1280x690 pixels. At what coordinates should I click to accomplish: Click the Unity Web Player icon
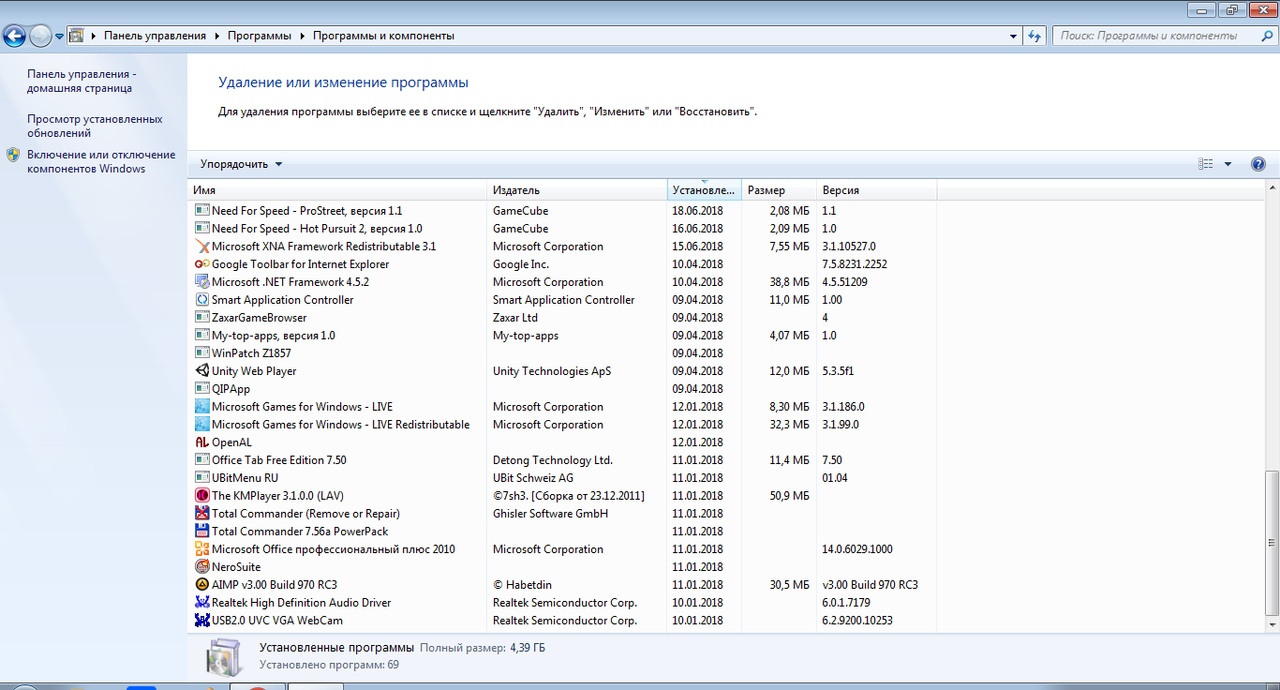click(x=202, y=371)
